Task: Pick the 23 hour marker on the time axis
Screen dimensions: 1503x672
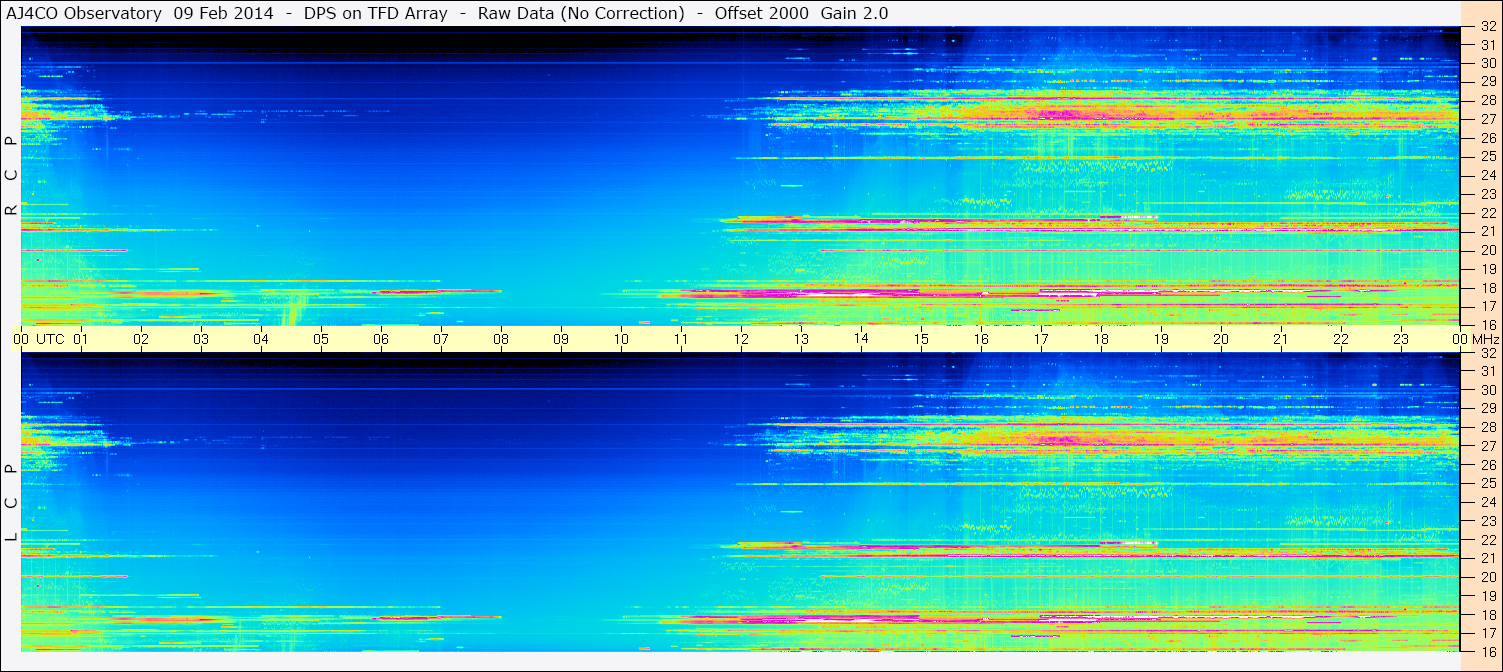Action: click(x=1401, y=339)
